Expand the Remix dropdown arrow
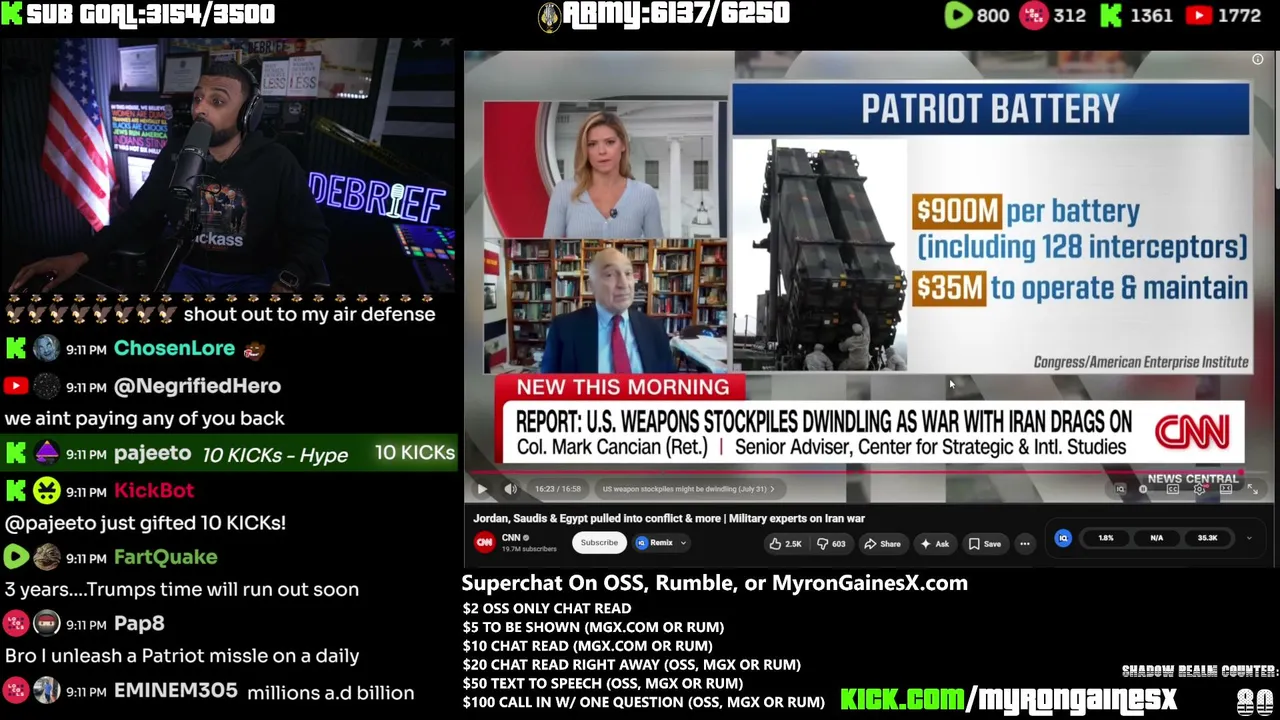 [x=683, y=543]
